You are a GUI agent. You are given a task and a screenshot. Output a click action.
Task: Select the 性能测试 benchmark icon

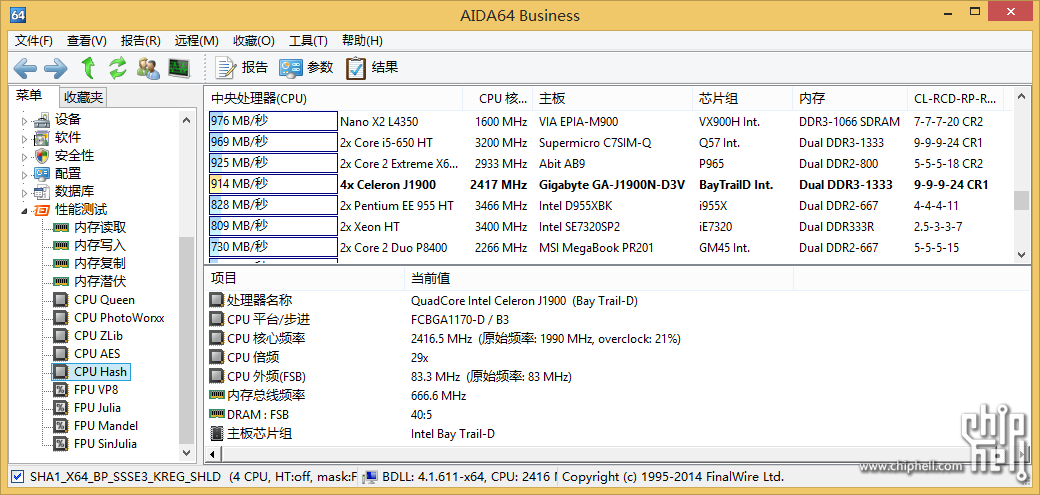42,210
